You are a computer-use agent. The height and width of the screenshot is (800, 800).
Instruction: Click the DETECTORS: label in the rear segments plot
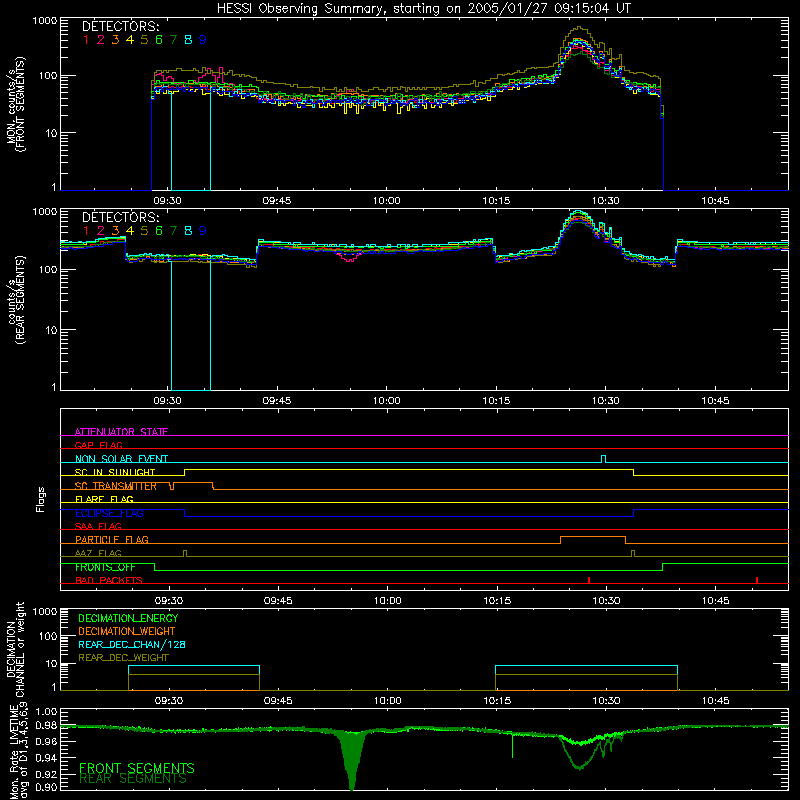tap(120, 218)
